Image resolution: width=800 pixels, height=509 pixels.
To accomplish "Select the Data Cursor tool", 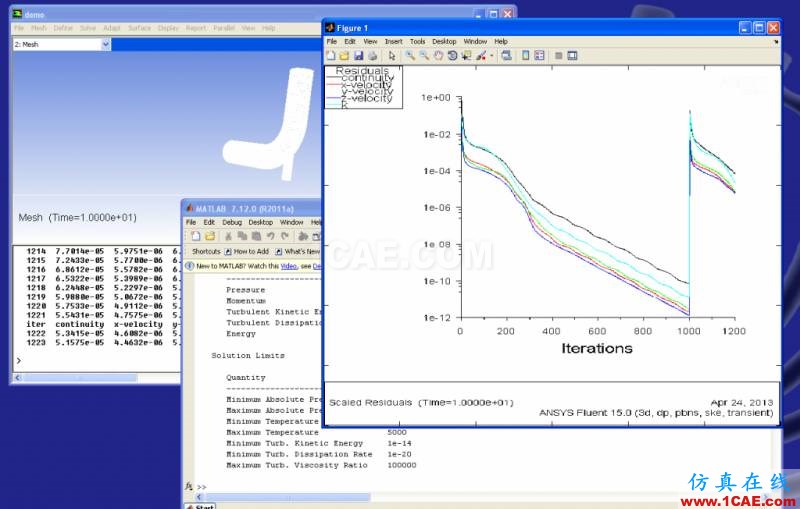I will click(x=466, y=56).
